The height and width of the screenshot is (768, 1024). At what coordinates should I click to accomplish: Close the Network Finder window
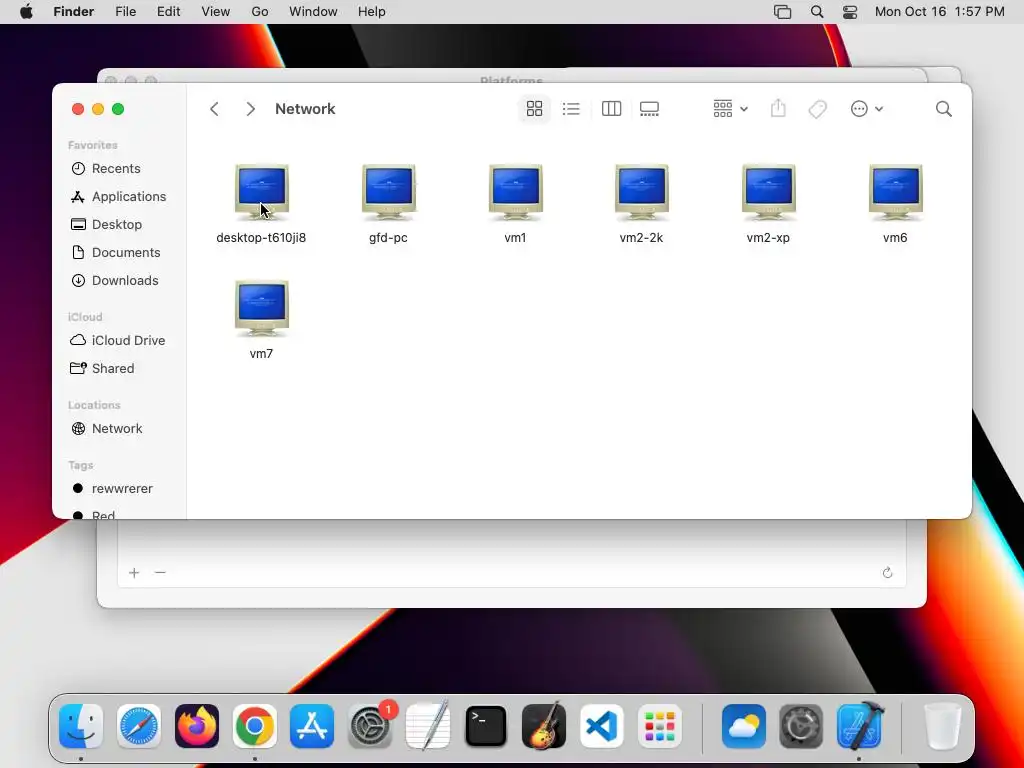[x=78, y=109]
